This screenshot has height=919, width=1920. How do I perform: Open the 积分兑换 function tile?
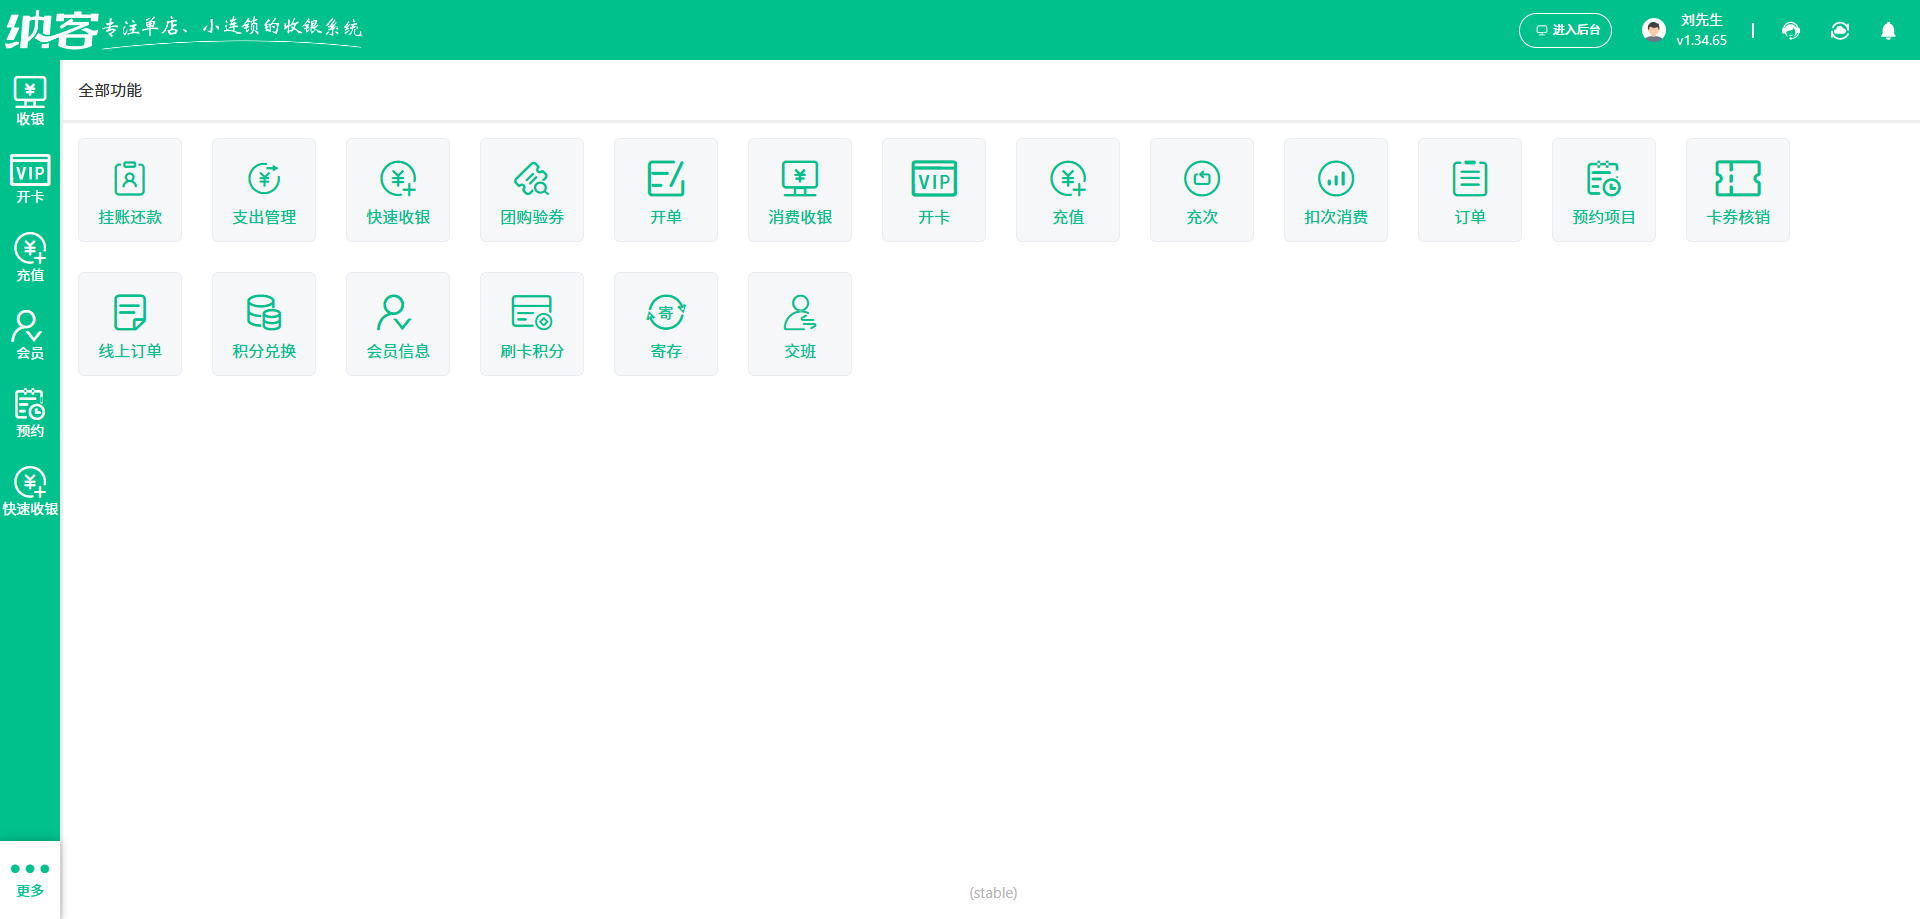(264, 324)
